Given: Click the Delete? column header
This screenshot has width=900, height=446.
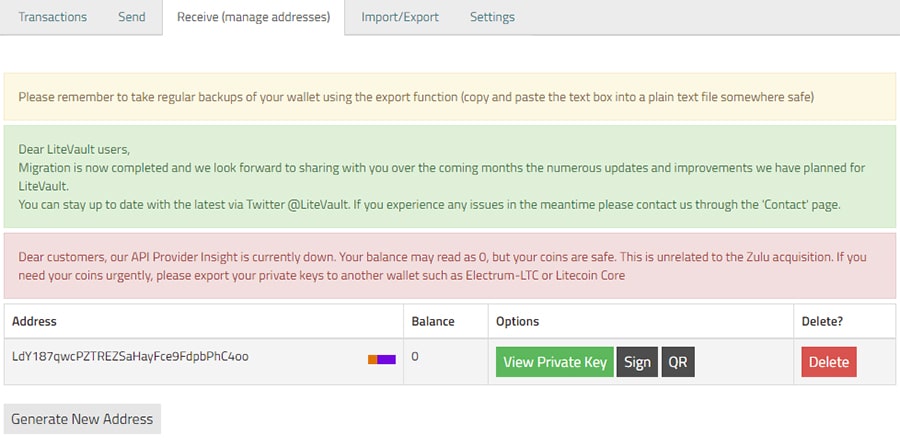Looking at the screenshot, I should [x=824, y=321].
